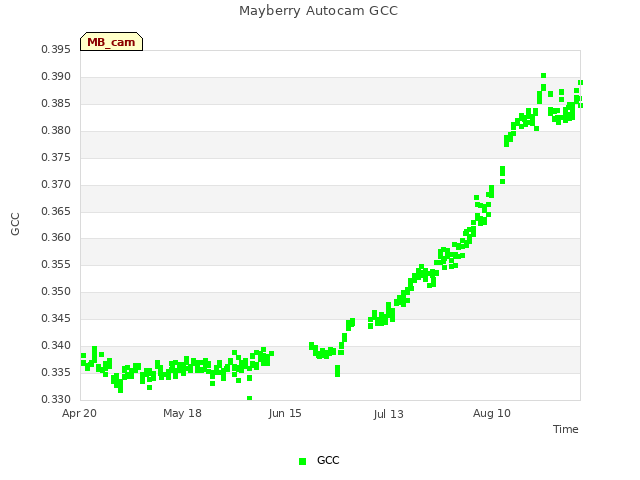Viewport: 640px width, 480px height.
Task: Click the y-axis value 0.350
Action: 56,291
